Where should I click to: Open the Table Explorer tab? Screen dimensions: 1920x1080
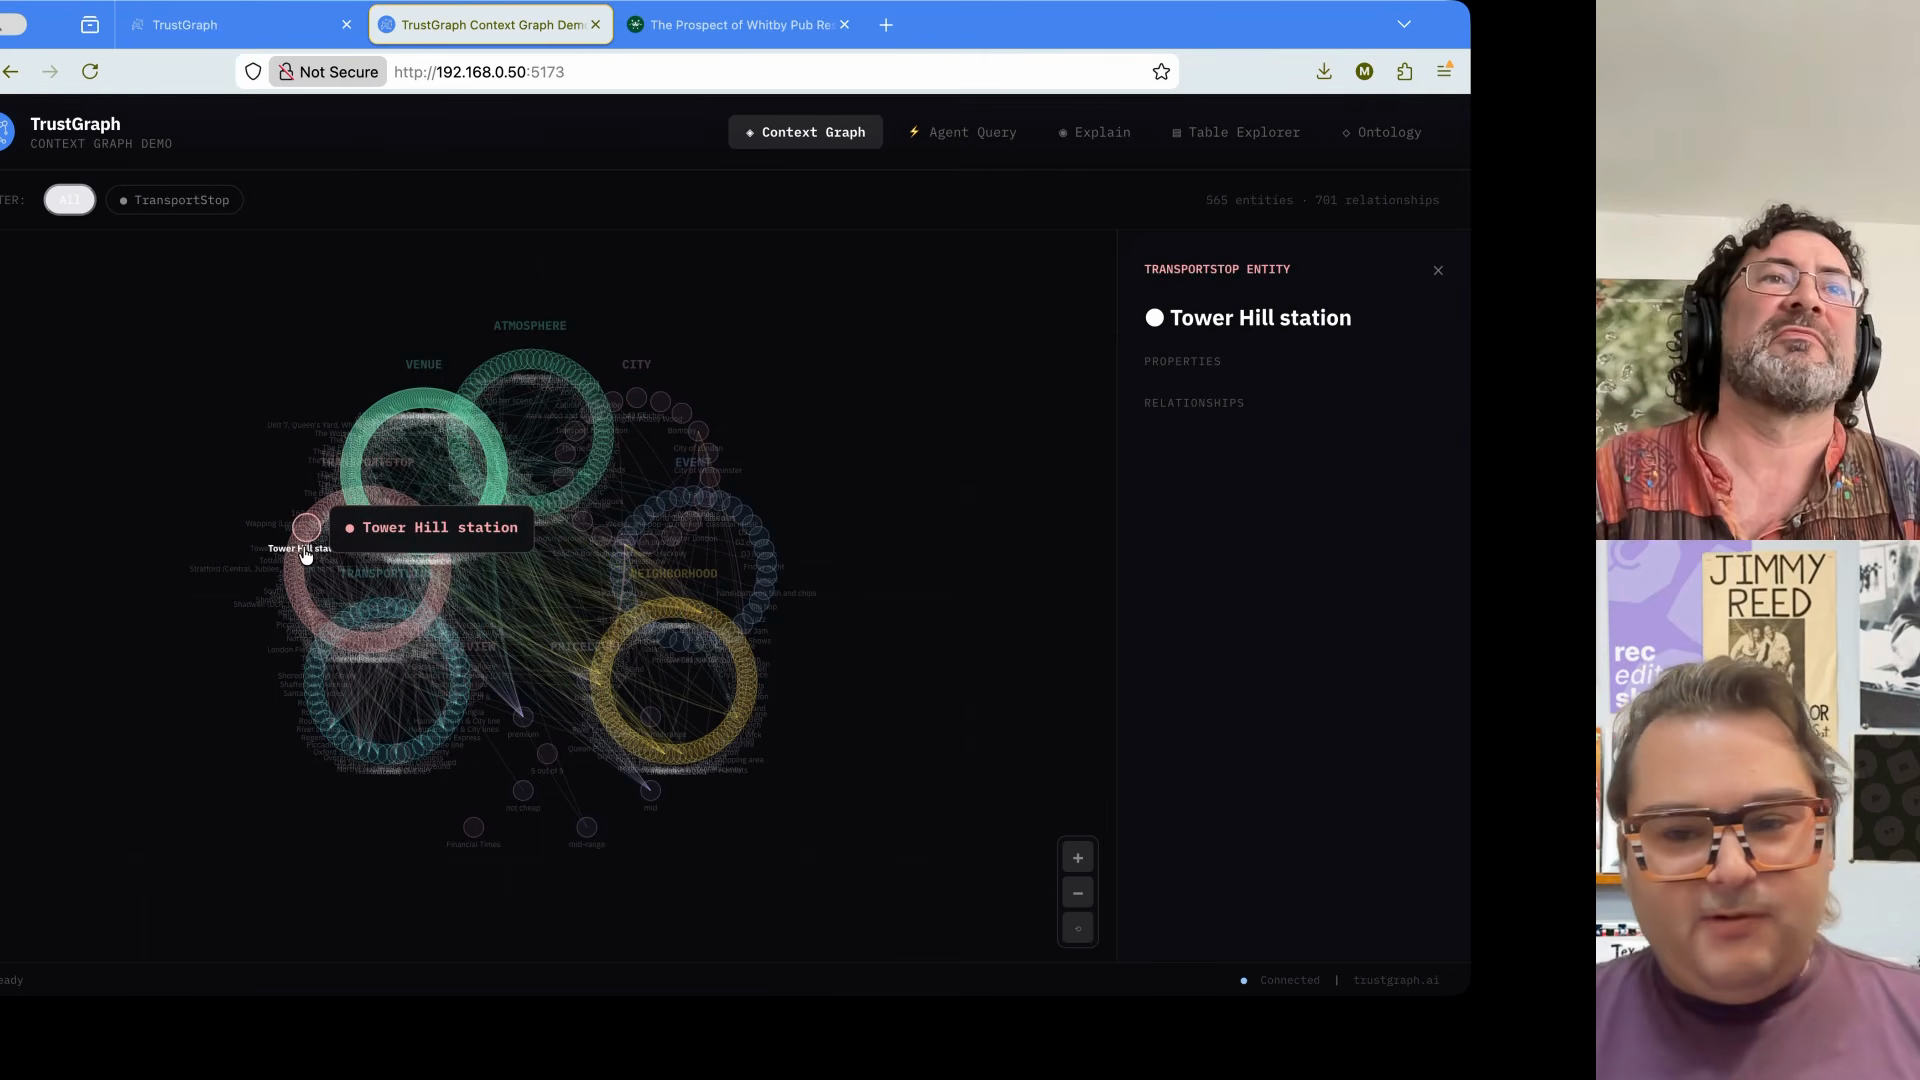tap(1236, 132)
